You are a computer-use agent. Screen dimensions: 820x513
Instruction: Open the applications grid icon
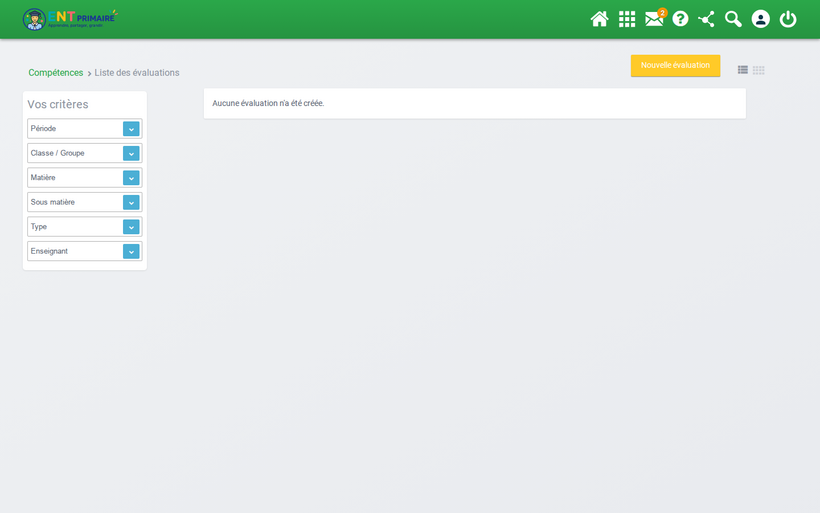click(x=627, y=19)
